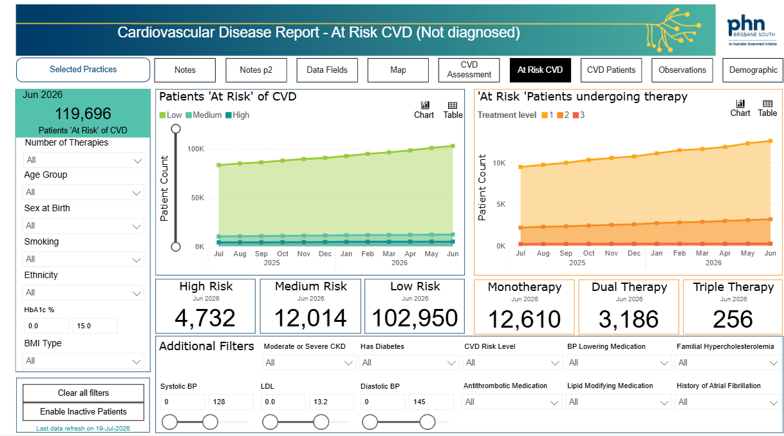
Task: Open the CVD Patients tab
Action: coord(611,70)
